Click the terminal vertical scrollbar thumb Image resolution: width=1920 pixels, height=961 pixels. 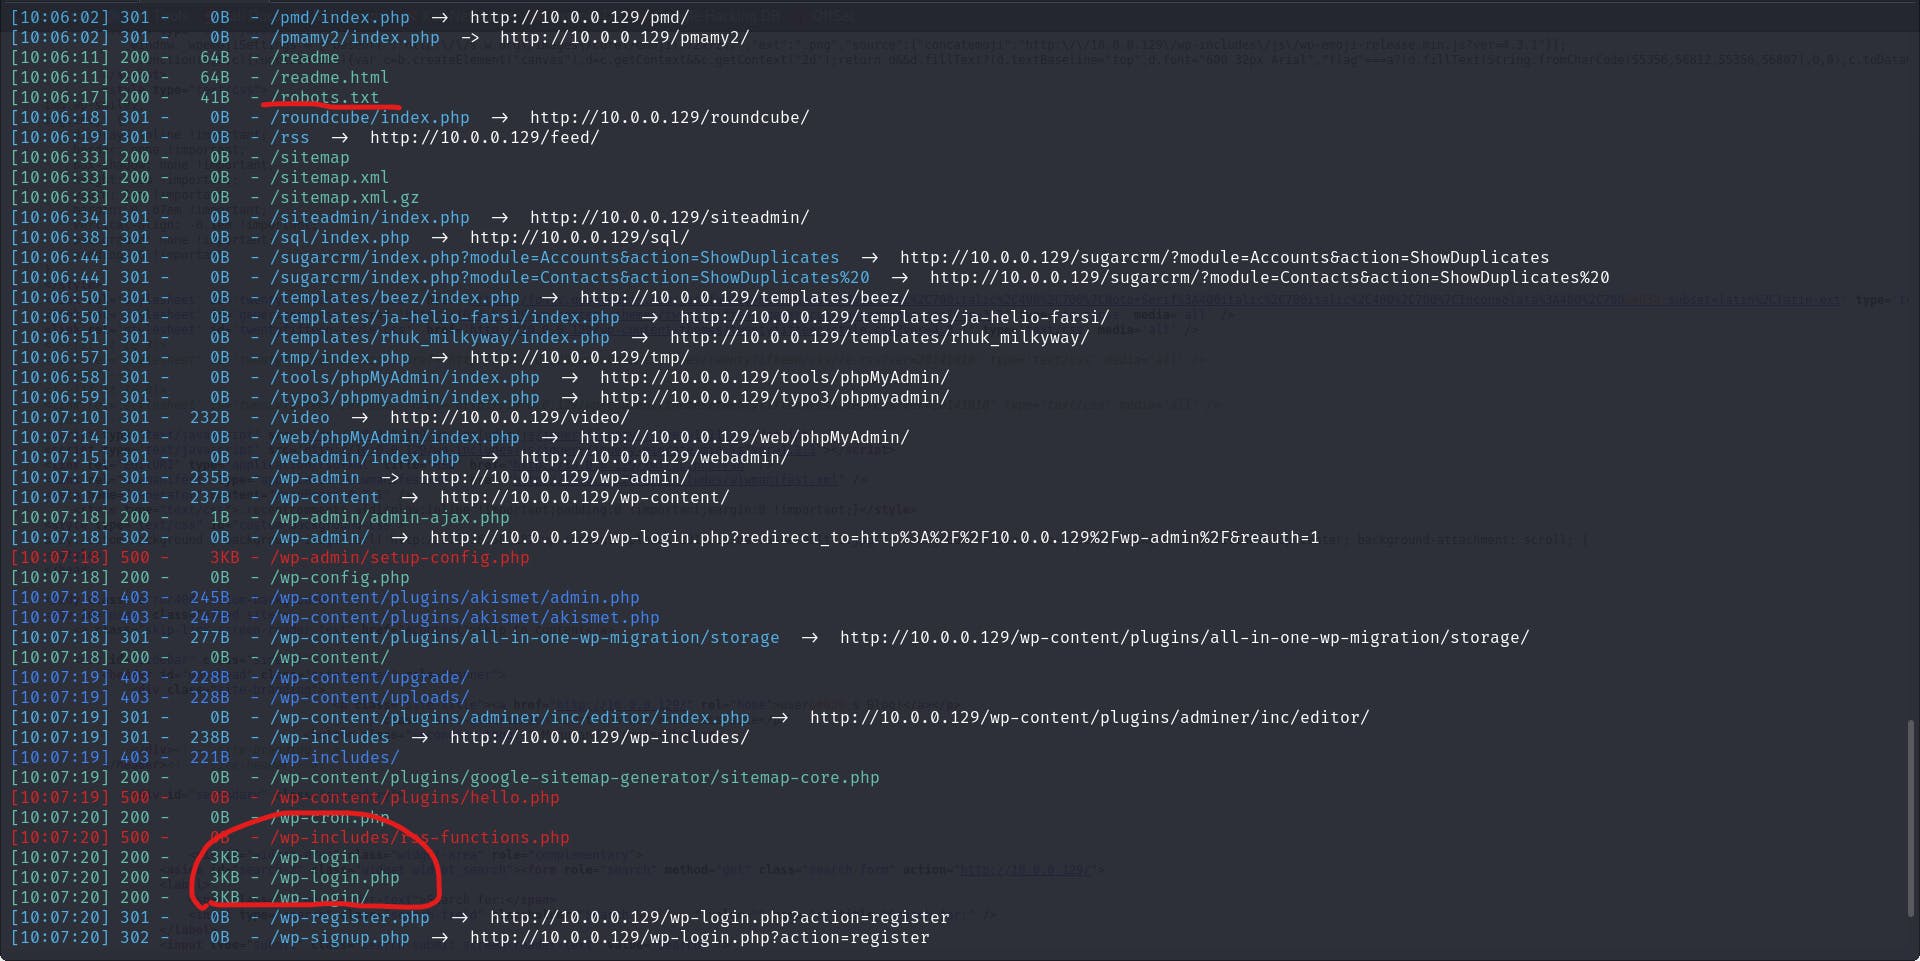coord(1912,817)
